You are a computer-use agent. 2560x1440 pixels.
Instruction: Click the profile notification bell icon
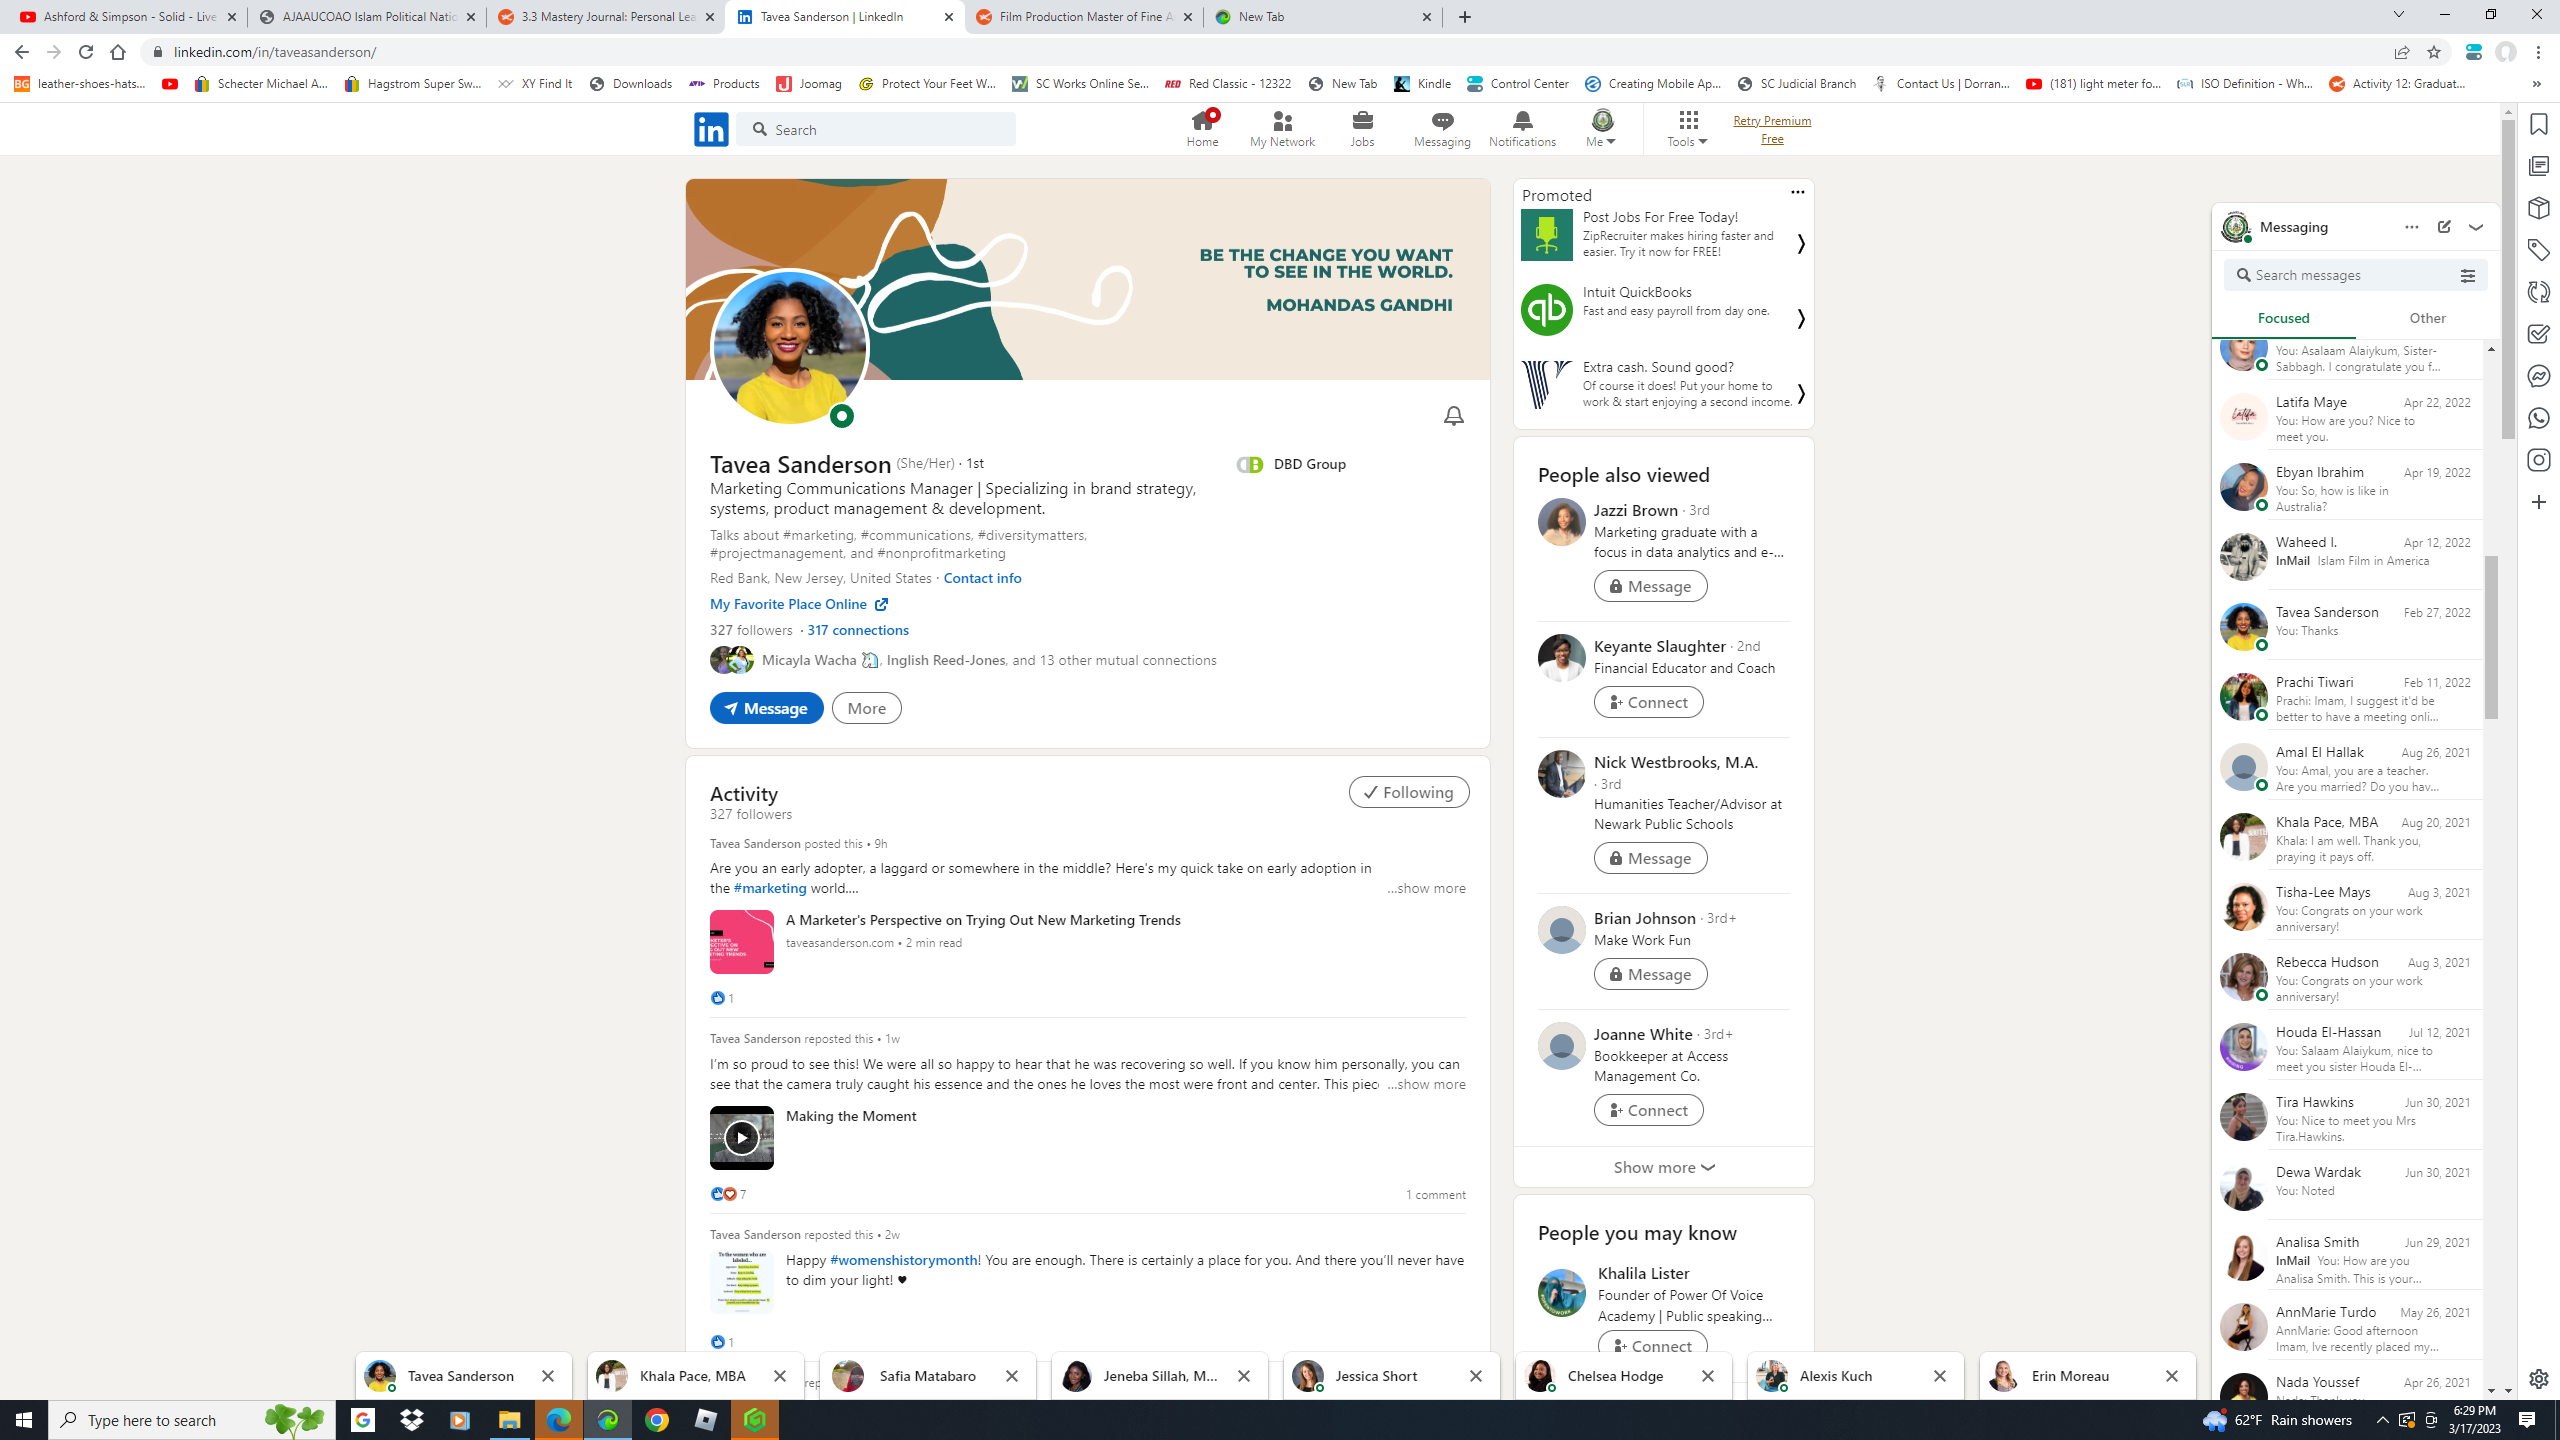(1453, 416)
